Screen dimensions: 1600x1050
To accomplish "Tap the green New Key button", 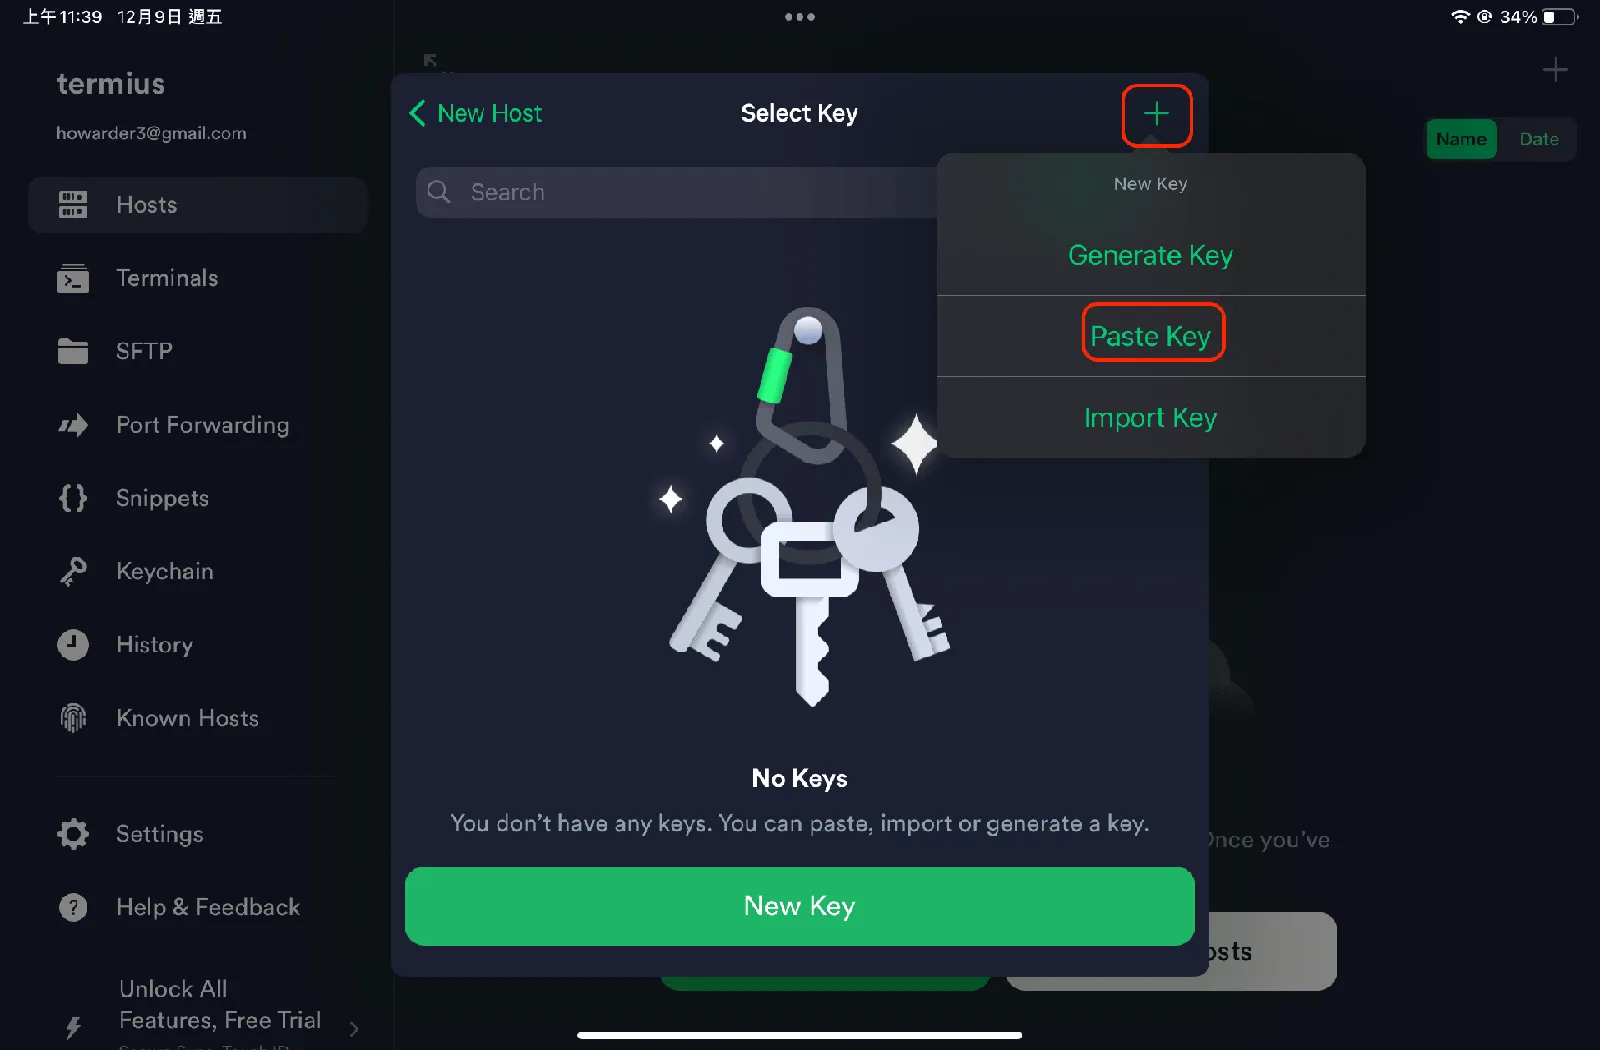I will tap(800, 906).
